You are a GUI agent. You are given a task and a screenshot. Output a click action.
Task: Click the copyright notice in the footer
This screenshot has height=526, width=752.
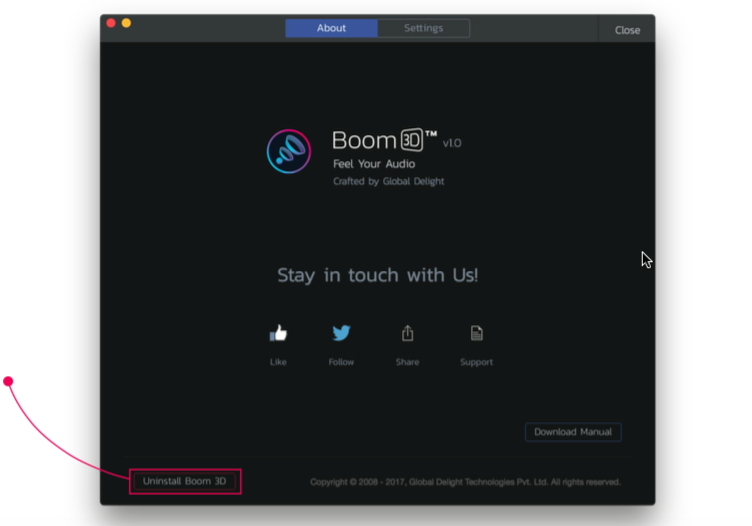coord(465,482)
